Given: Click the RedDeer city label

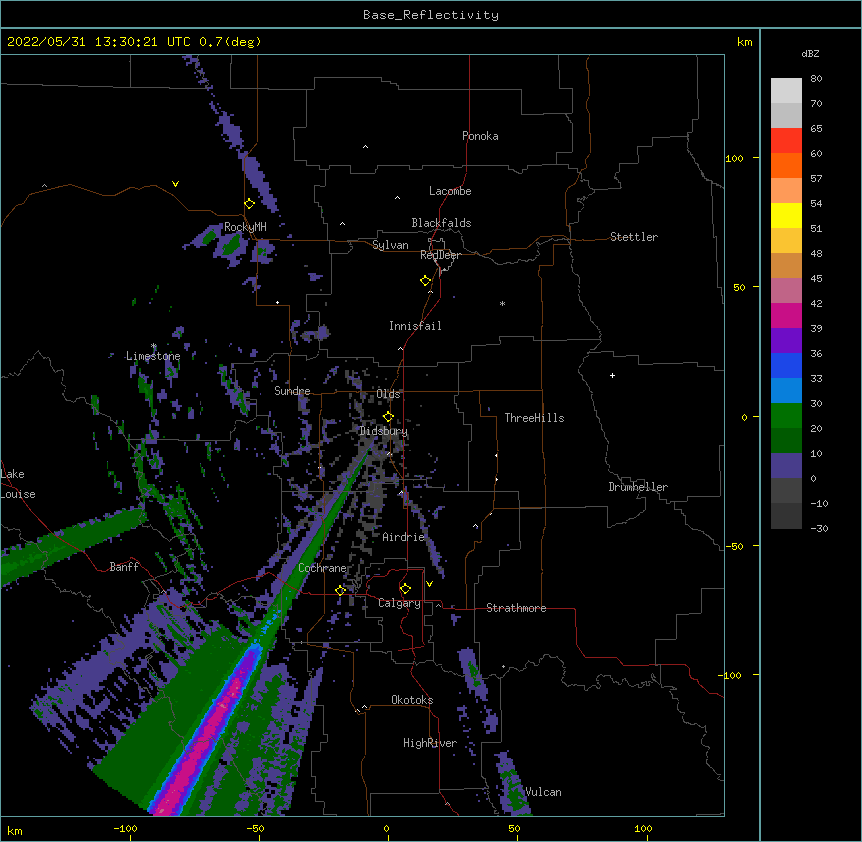Looking at the screenshot, I should point(440,255).
